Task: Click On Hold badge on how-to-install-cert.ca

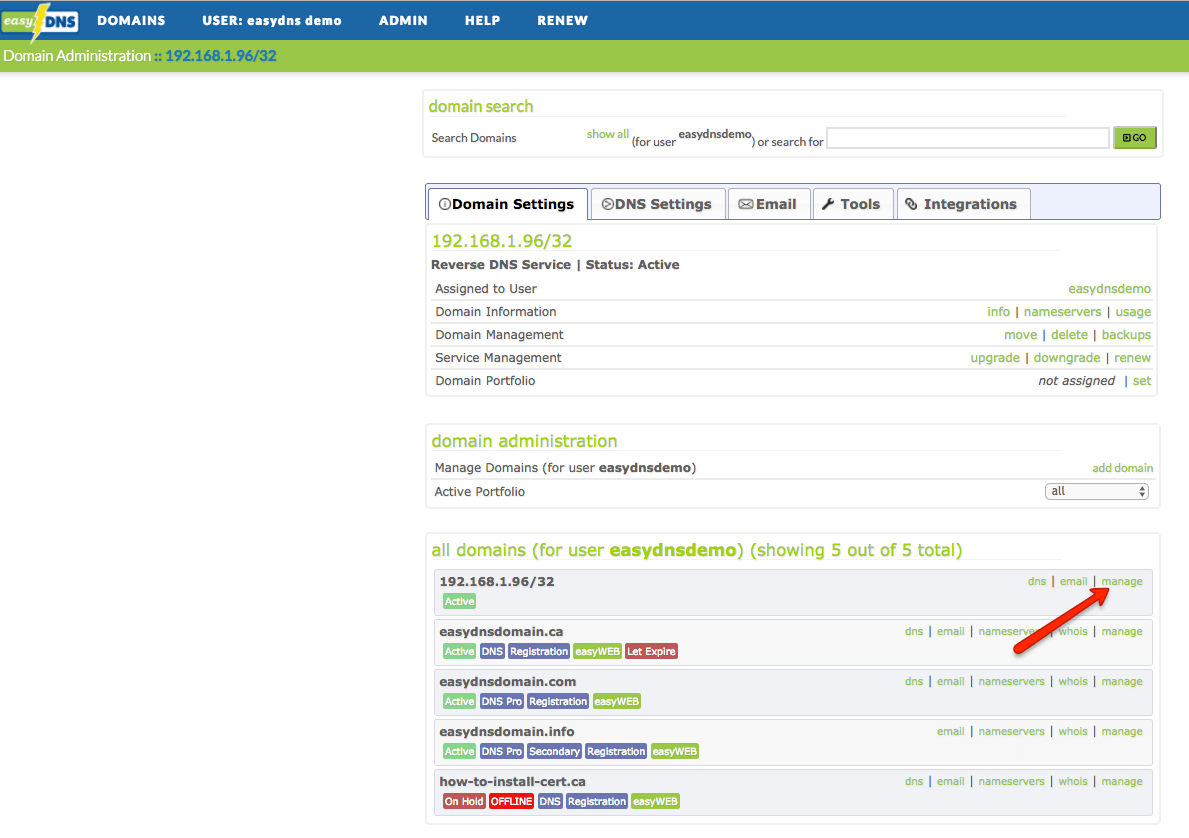Action: pos(463,802)
